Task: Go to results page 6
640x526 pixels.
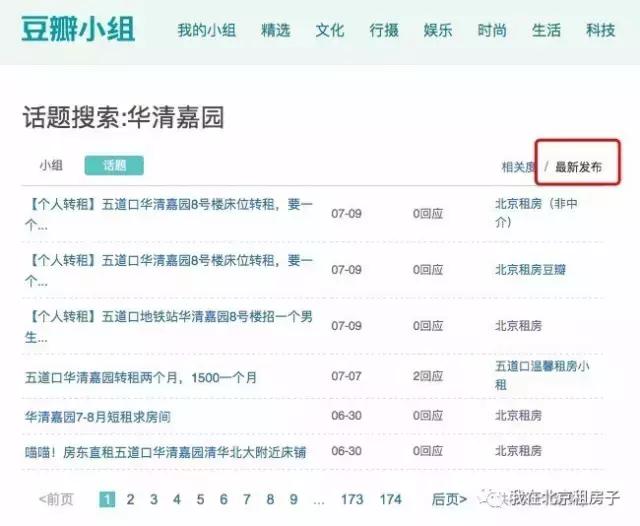Action: tap(223, 499)
